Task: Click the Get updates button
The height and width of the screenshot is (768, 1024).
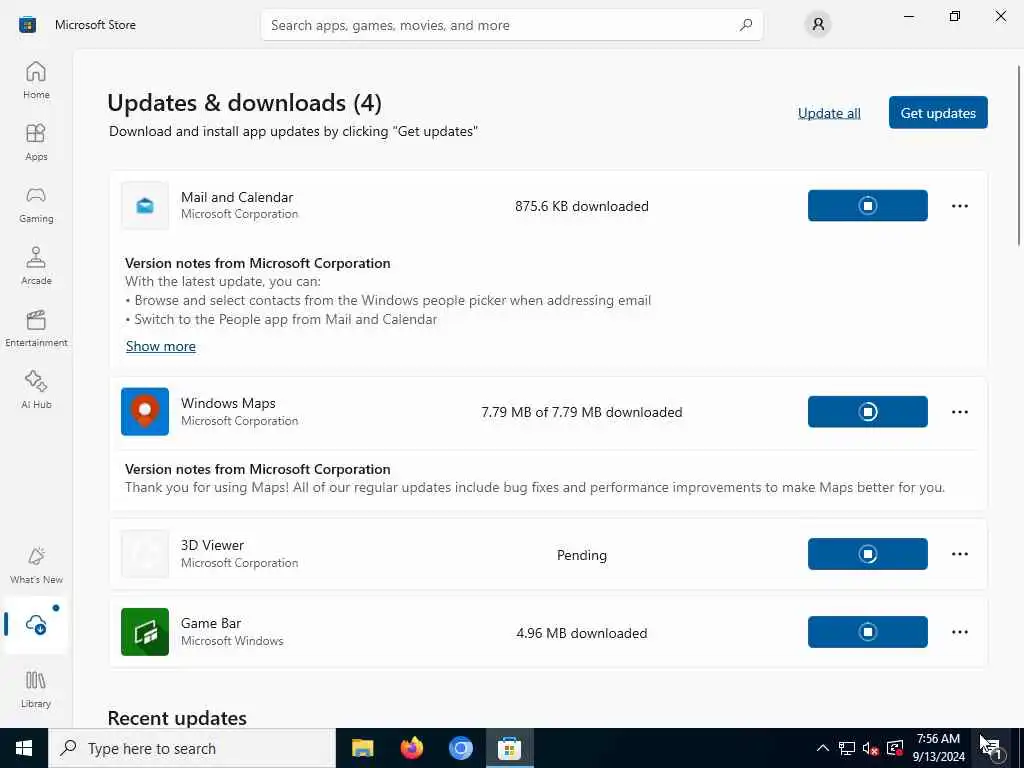Action: 938,112
